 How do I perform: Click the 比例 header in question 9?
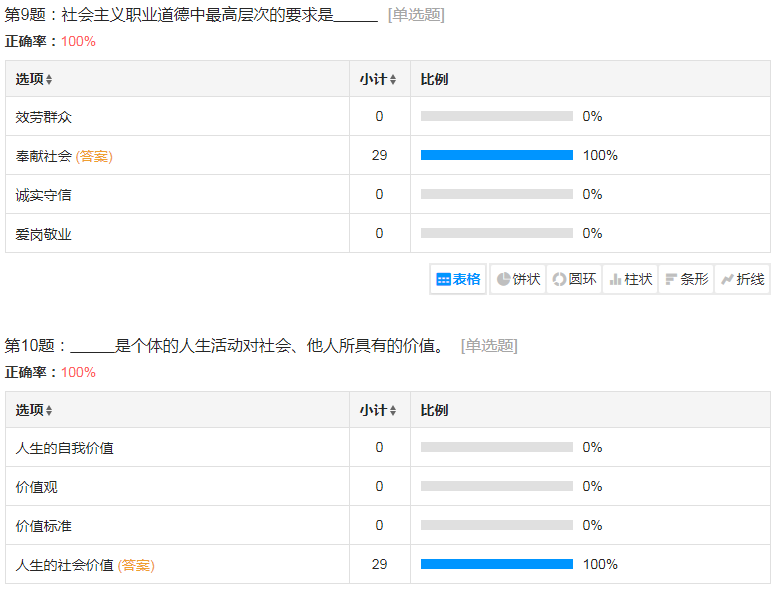[434, 79]
